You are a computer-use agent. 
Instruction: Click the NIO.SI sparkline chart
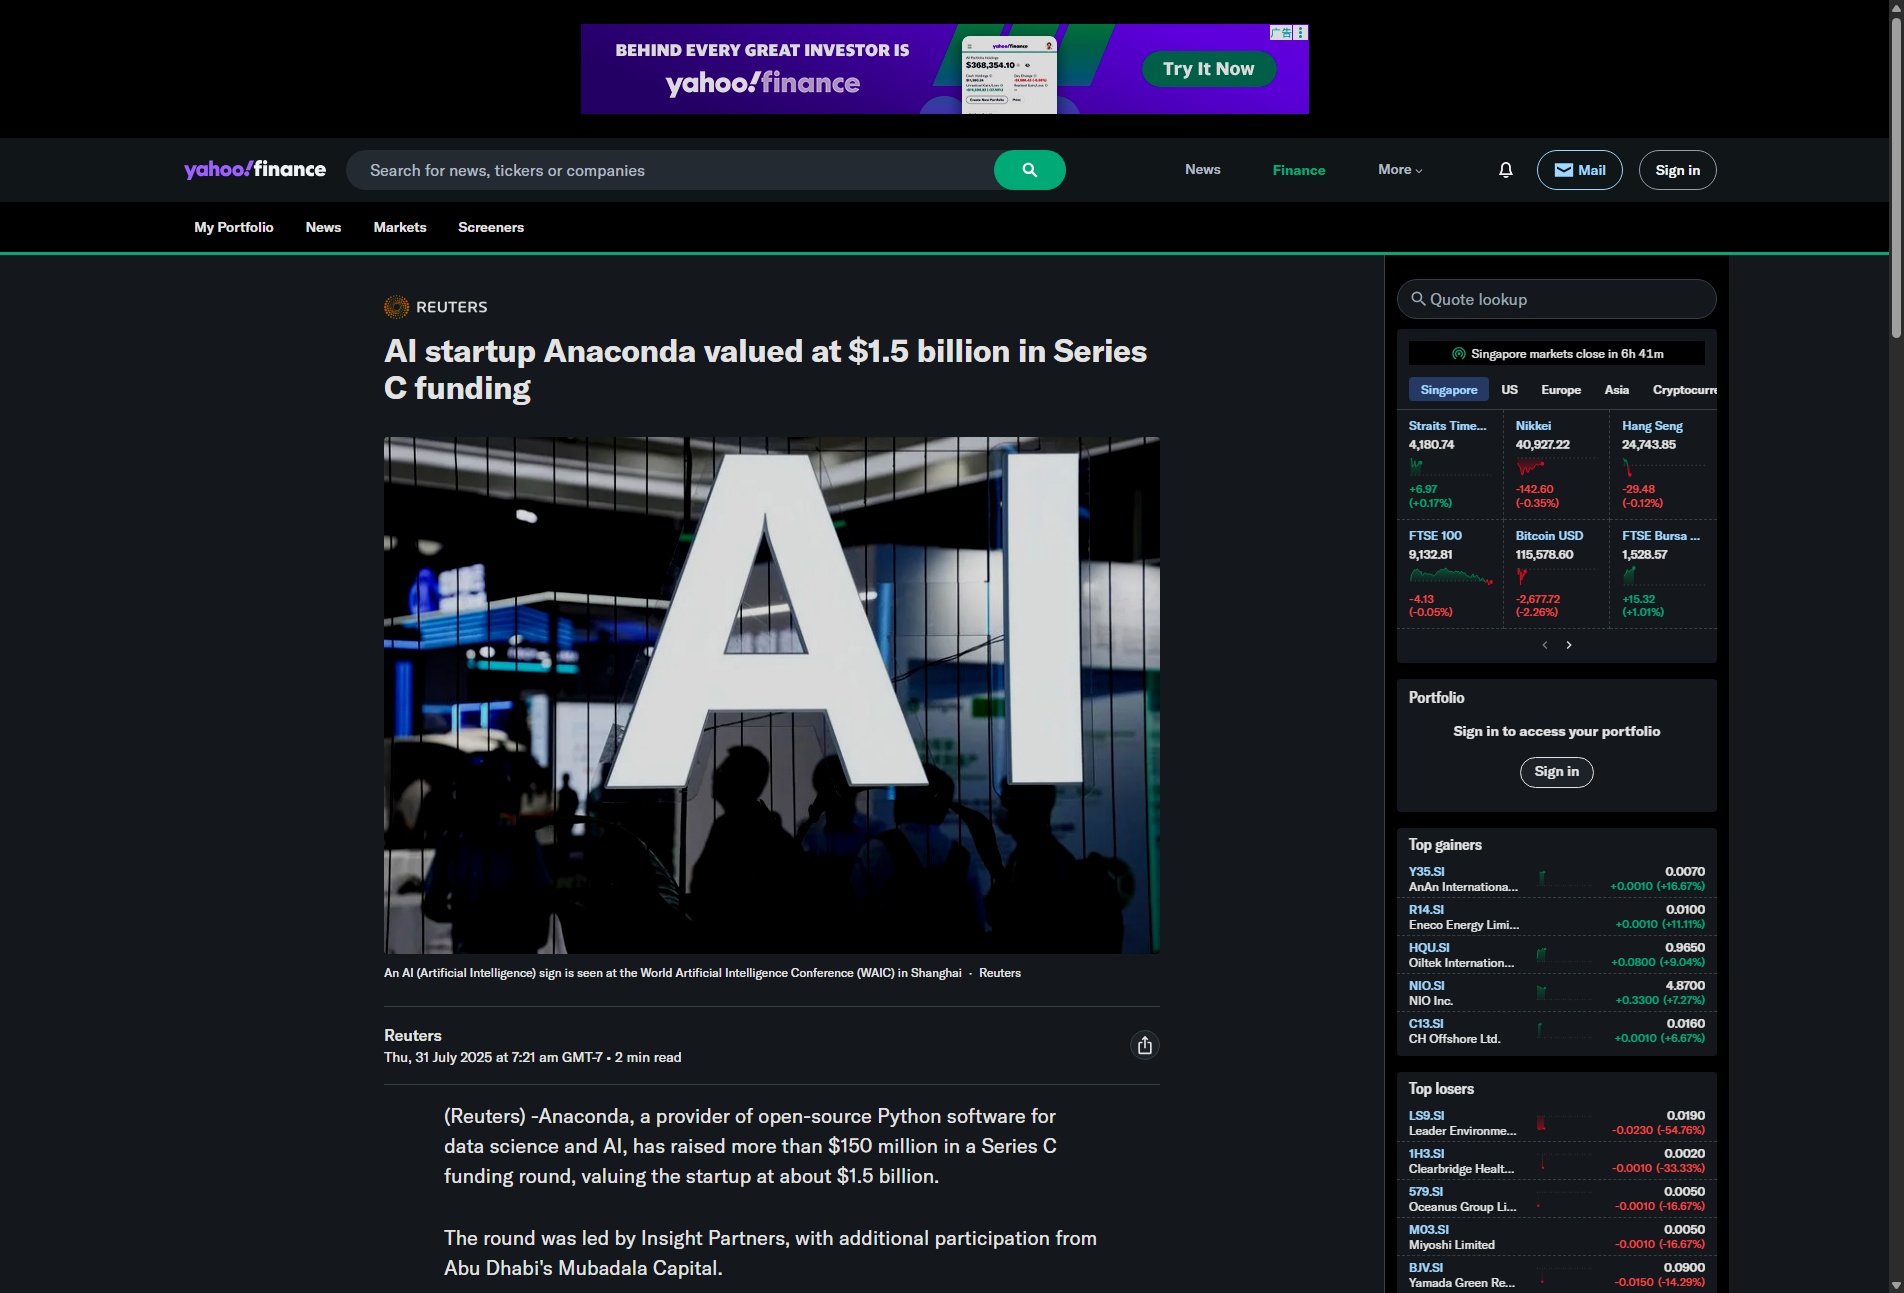[x=1566, y=992]
